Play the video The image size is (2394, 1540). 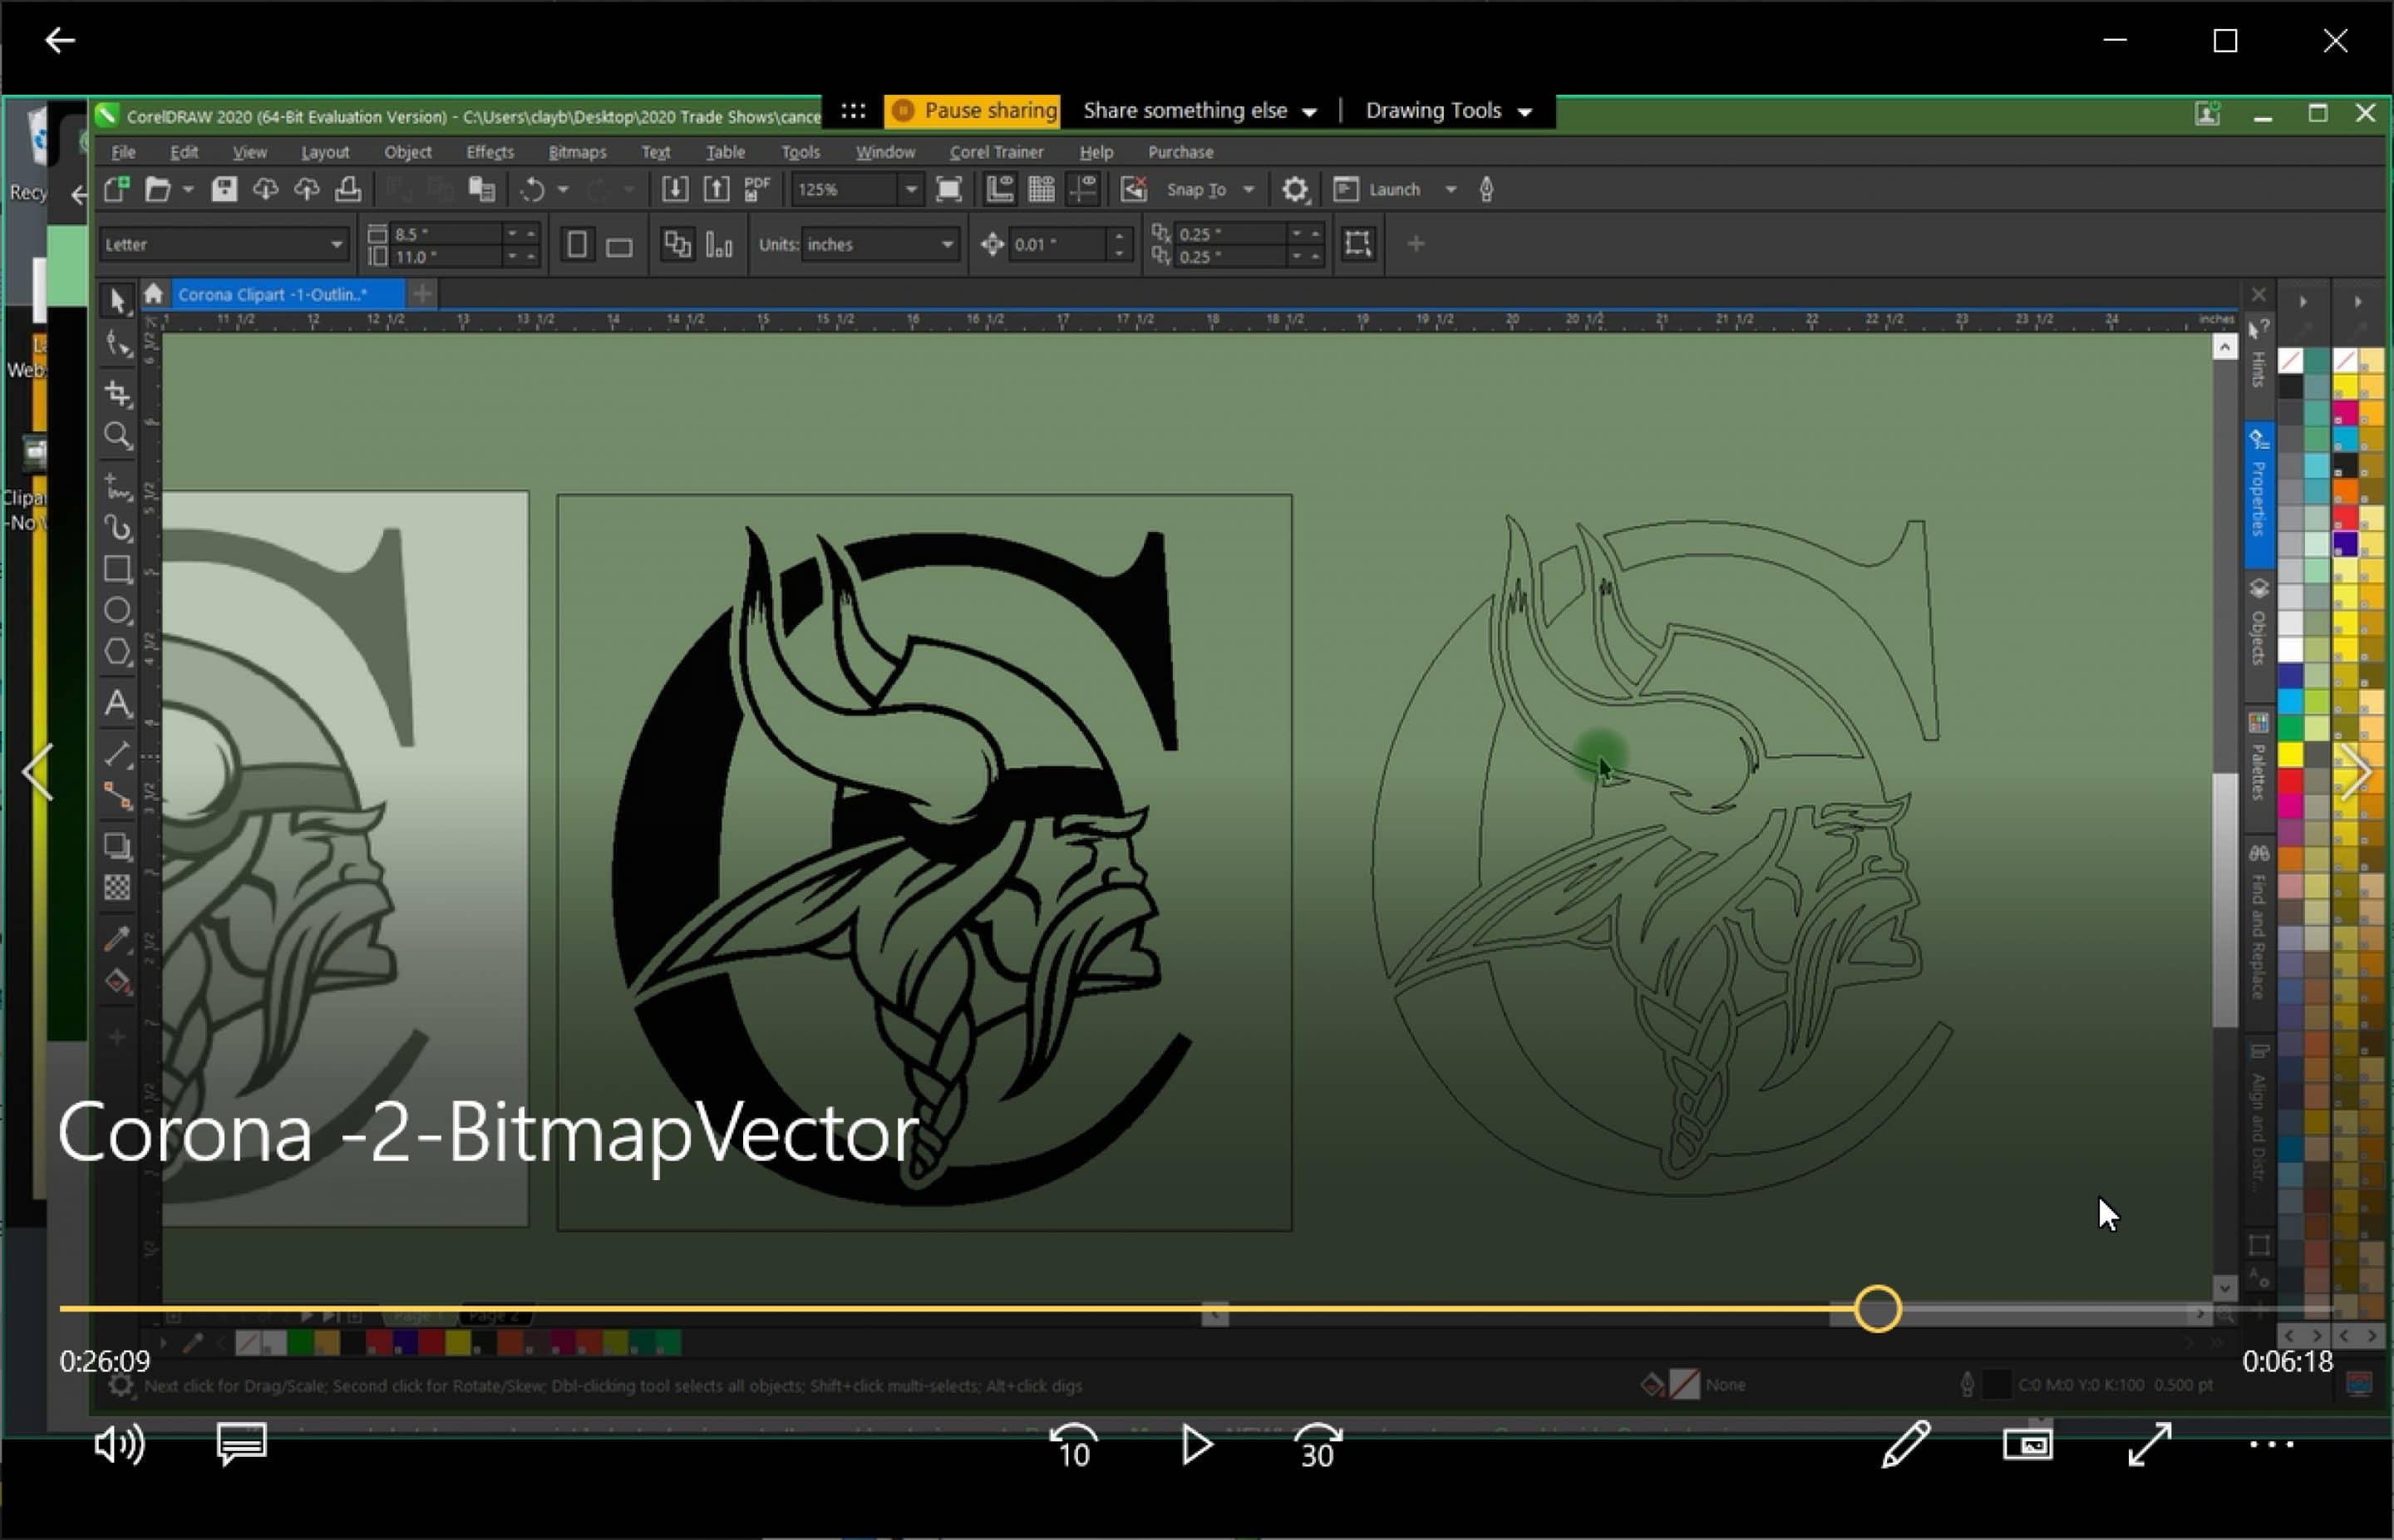click(1196, 1445)
